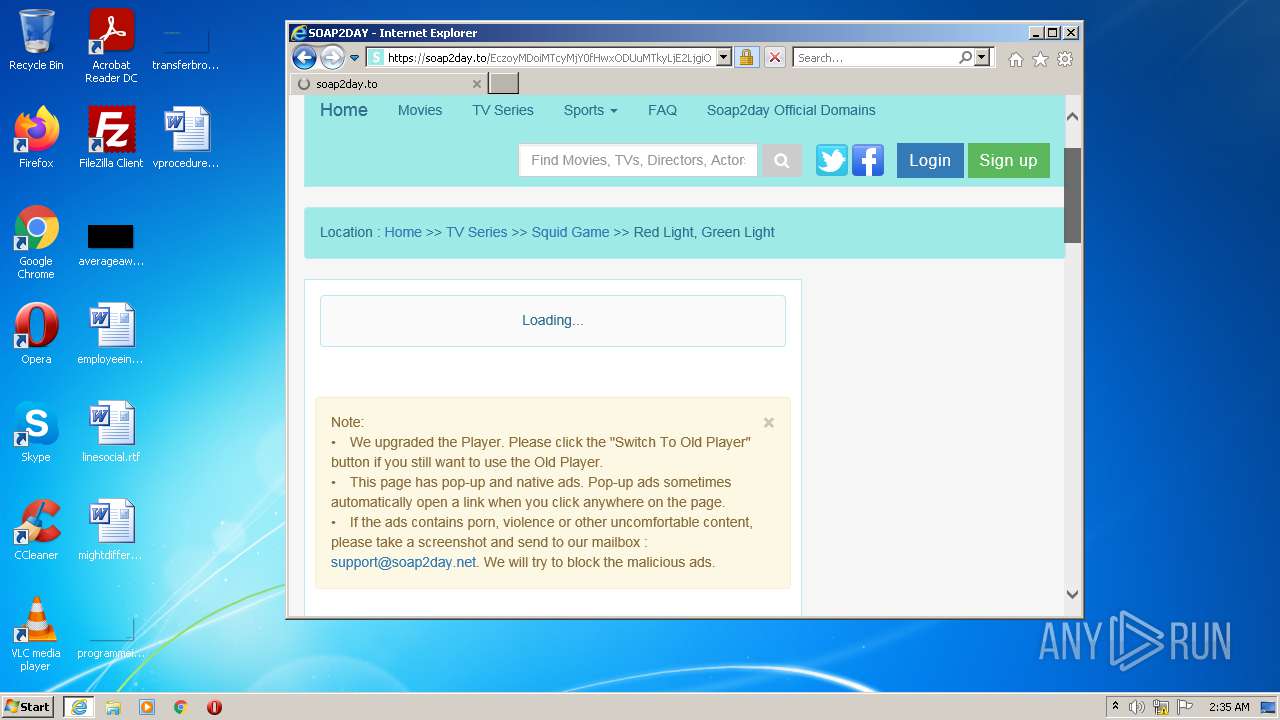
Task: Open the search provider dropdown arrow
Action: point(982,58)
